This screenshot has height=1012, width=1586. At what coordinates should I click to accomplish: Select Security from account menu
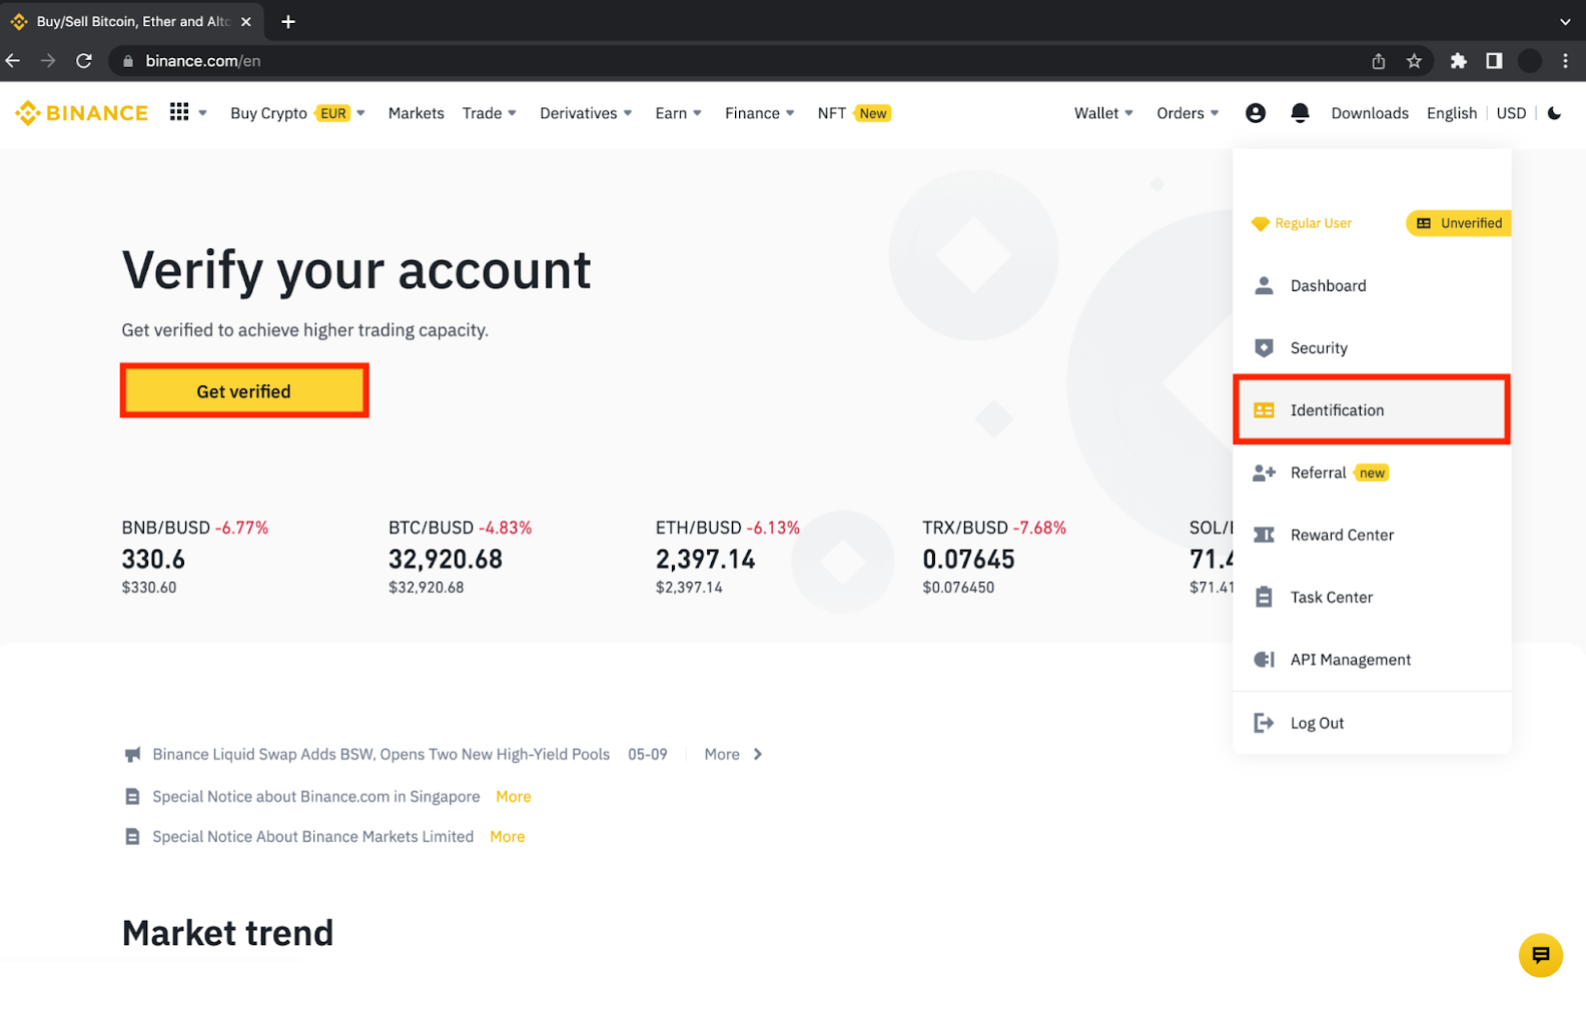[1372, 348]
